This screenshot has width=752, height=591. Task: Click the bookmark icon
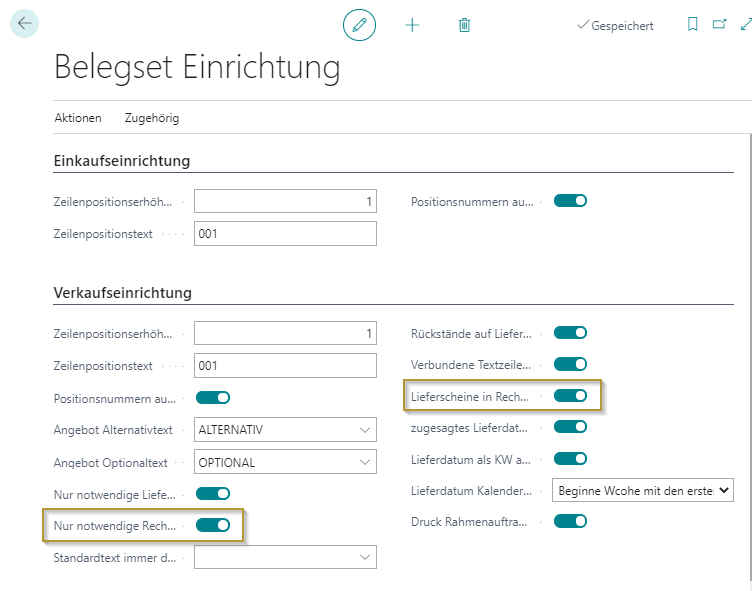coord(692,25)
